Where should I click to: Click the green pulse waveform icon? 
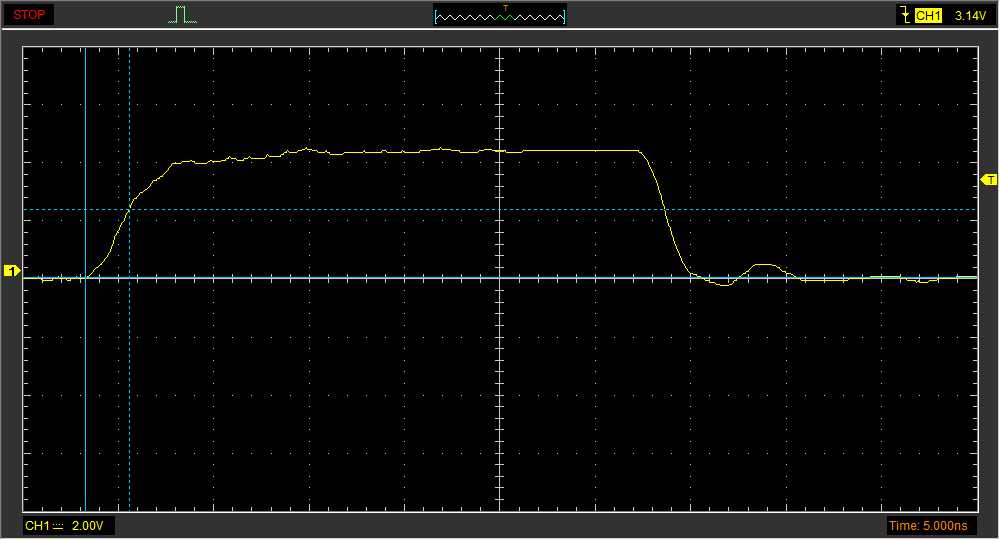pos(181,15)
